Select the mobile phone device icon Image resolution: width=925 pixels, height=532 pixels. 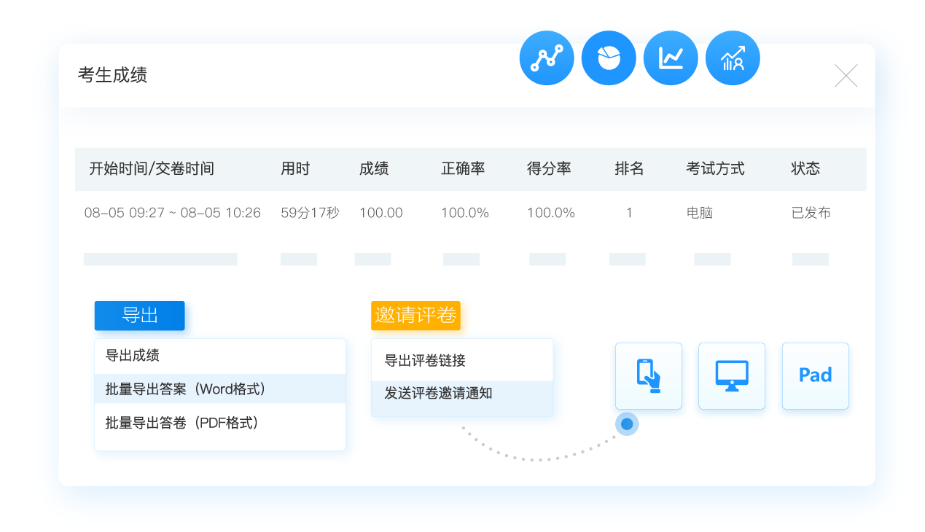(x=648, y=375)
